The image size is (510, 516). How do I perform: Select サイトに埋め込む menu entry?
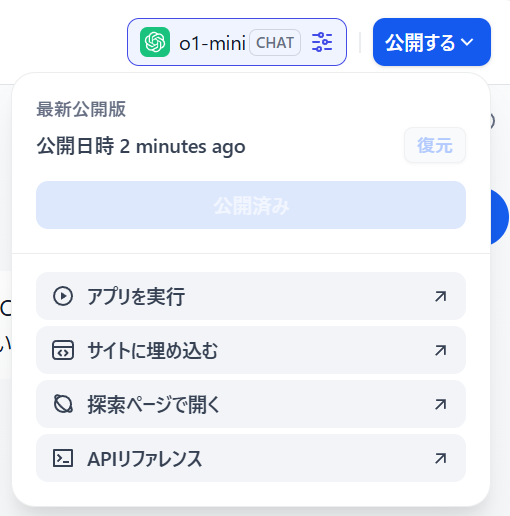click(x=251, y=350)
